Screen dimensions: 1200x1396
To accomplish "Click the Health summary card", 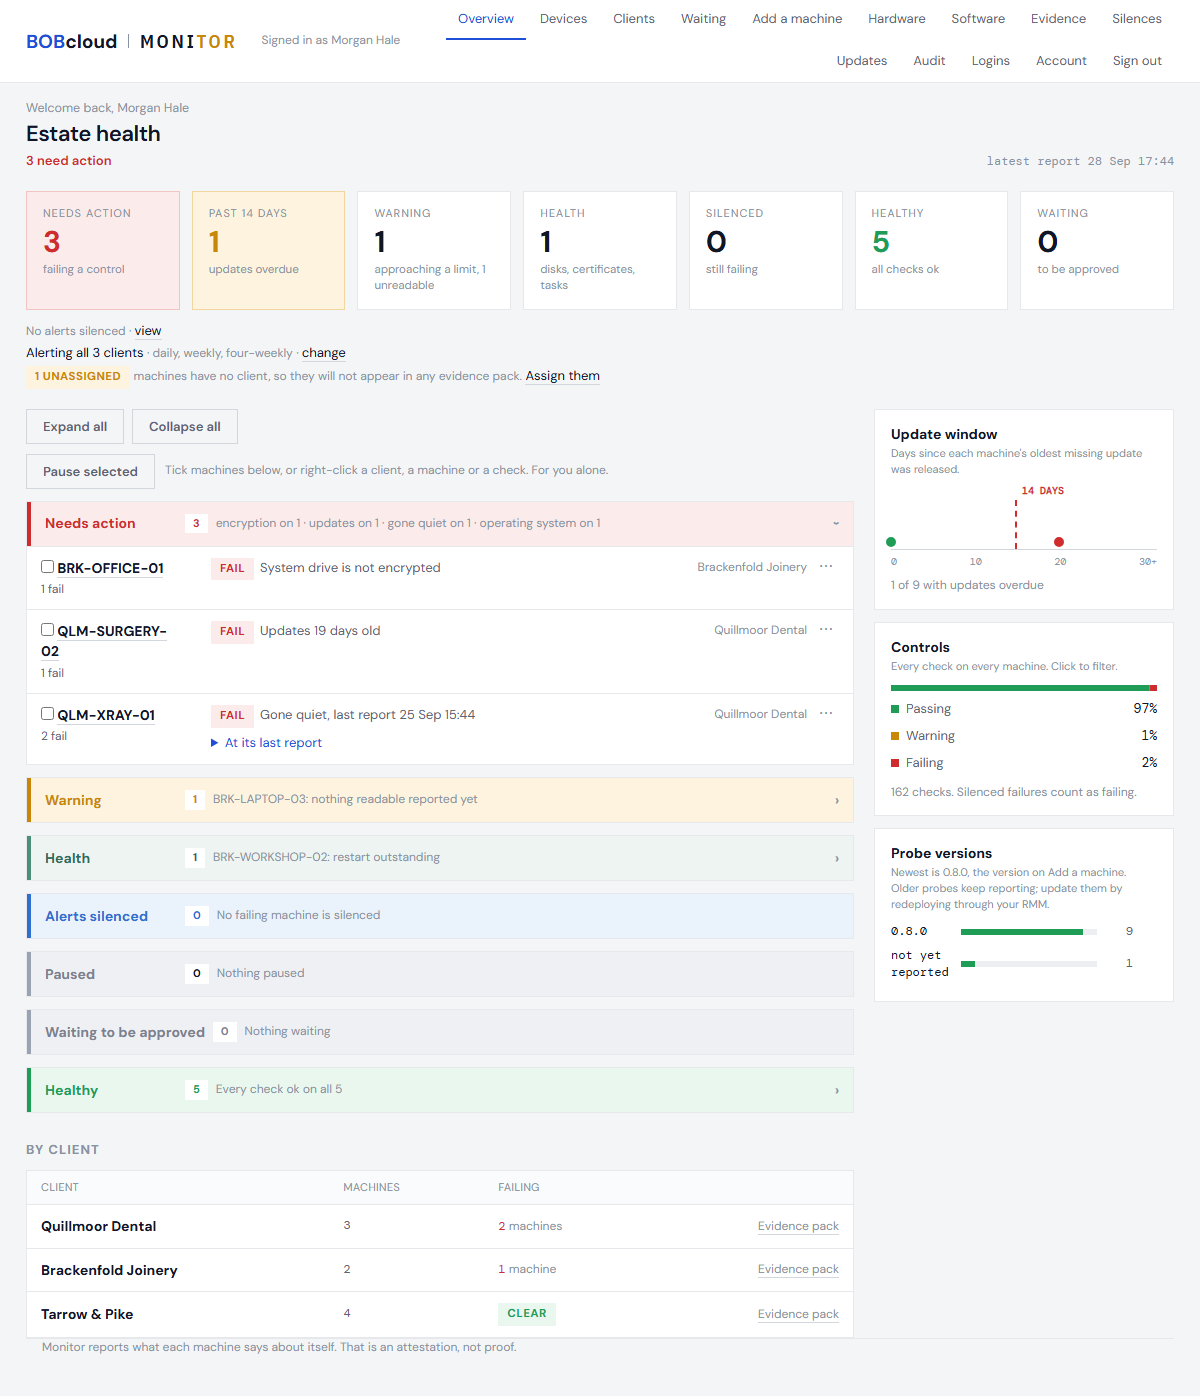I will [x=600, y=250].
